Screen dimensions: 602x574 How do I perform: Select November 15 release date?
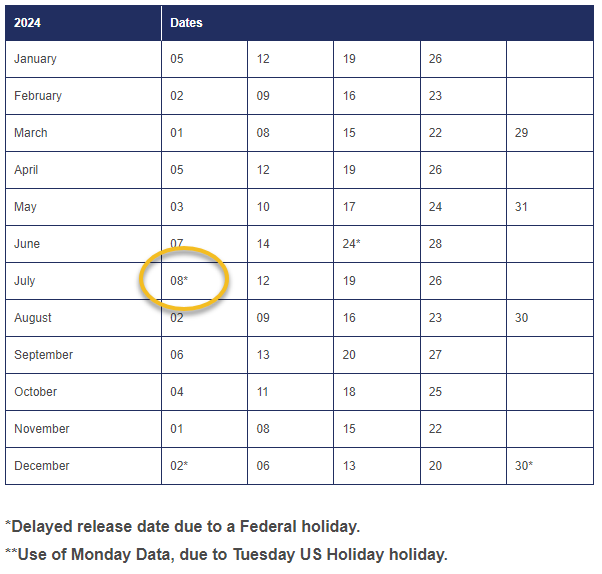pyautogui.click(x=349, y=429)
